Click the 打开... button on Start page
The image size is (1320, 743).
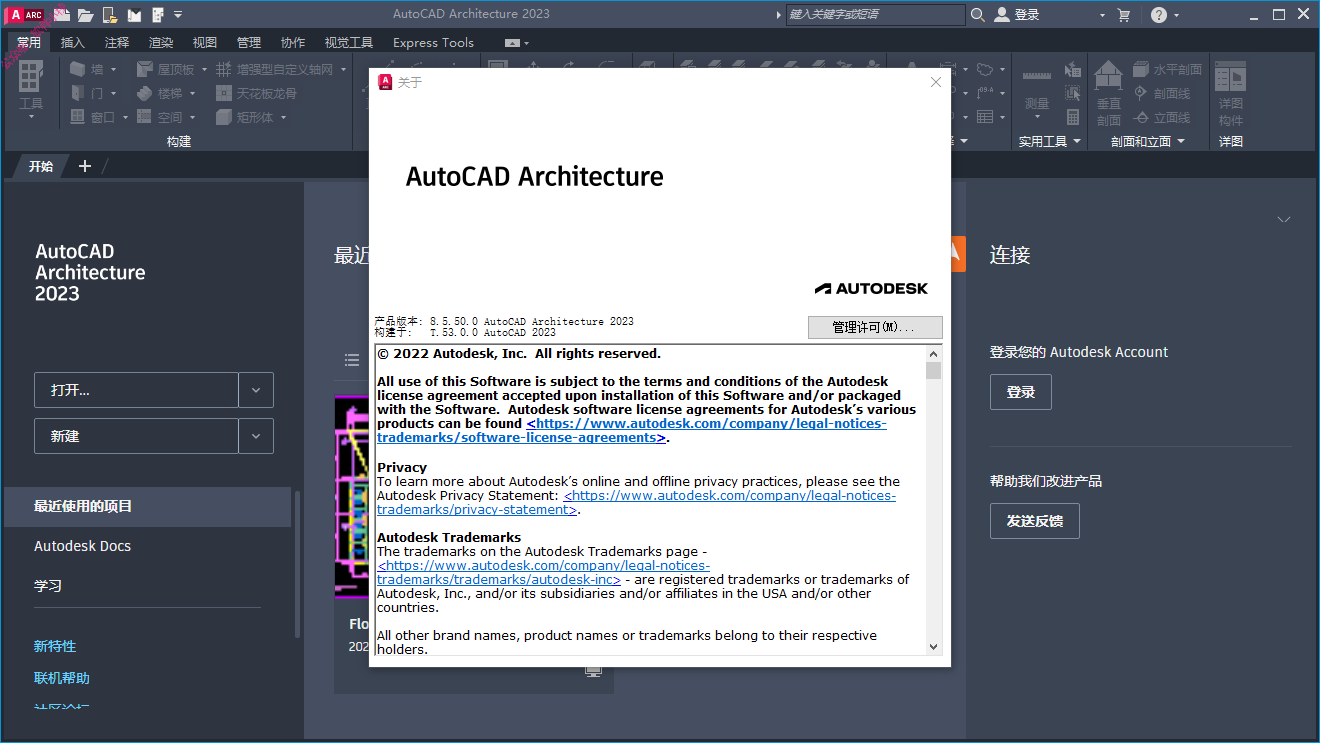tap(136, 390)
